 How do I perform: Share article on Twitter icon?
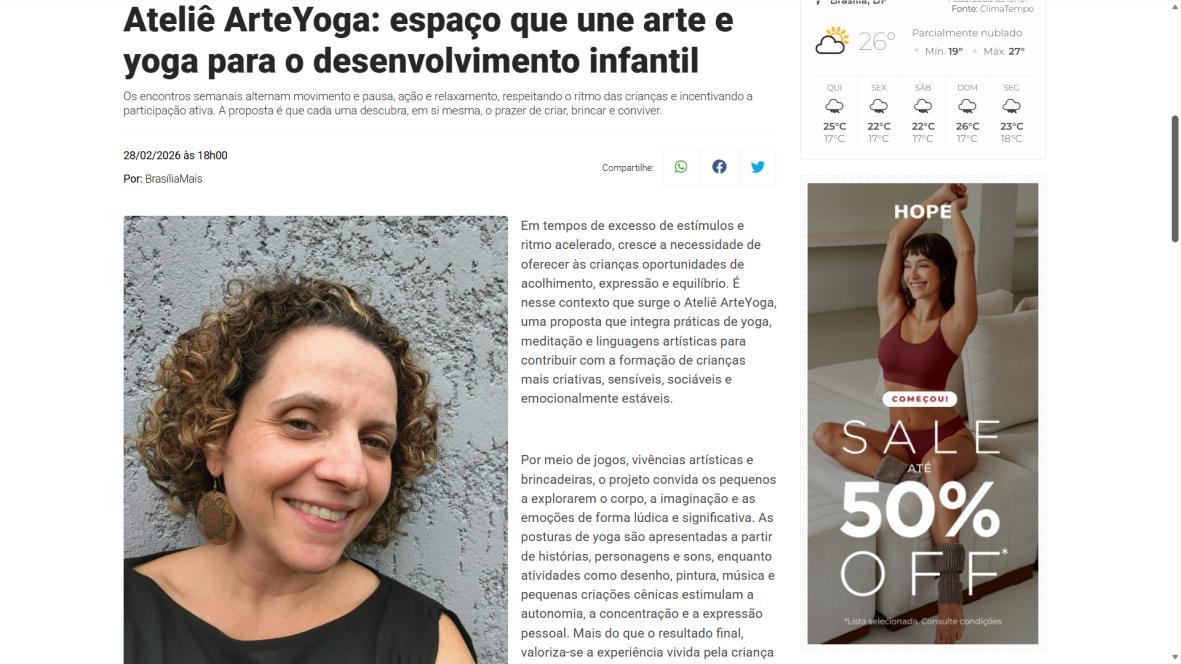(758, 167)
